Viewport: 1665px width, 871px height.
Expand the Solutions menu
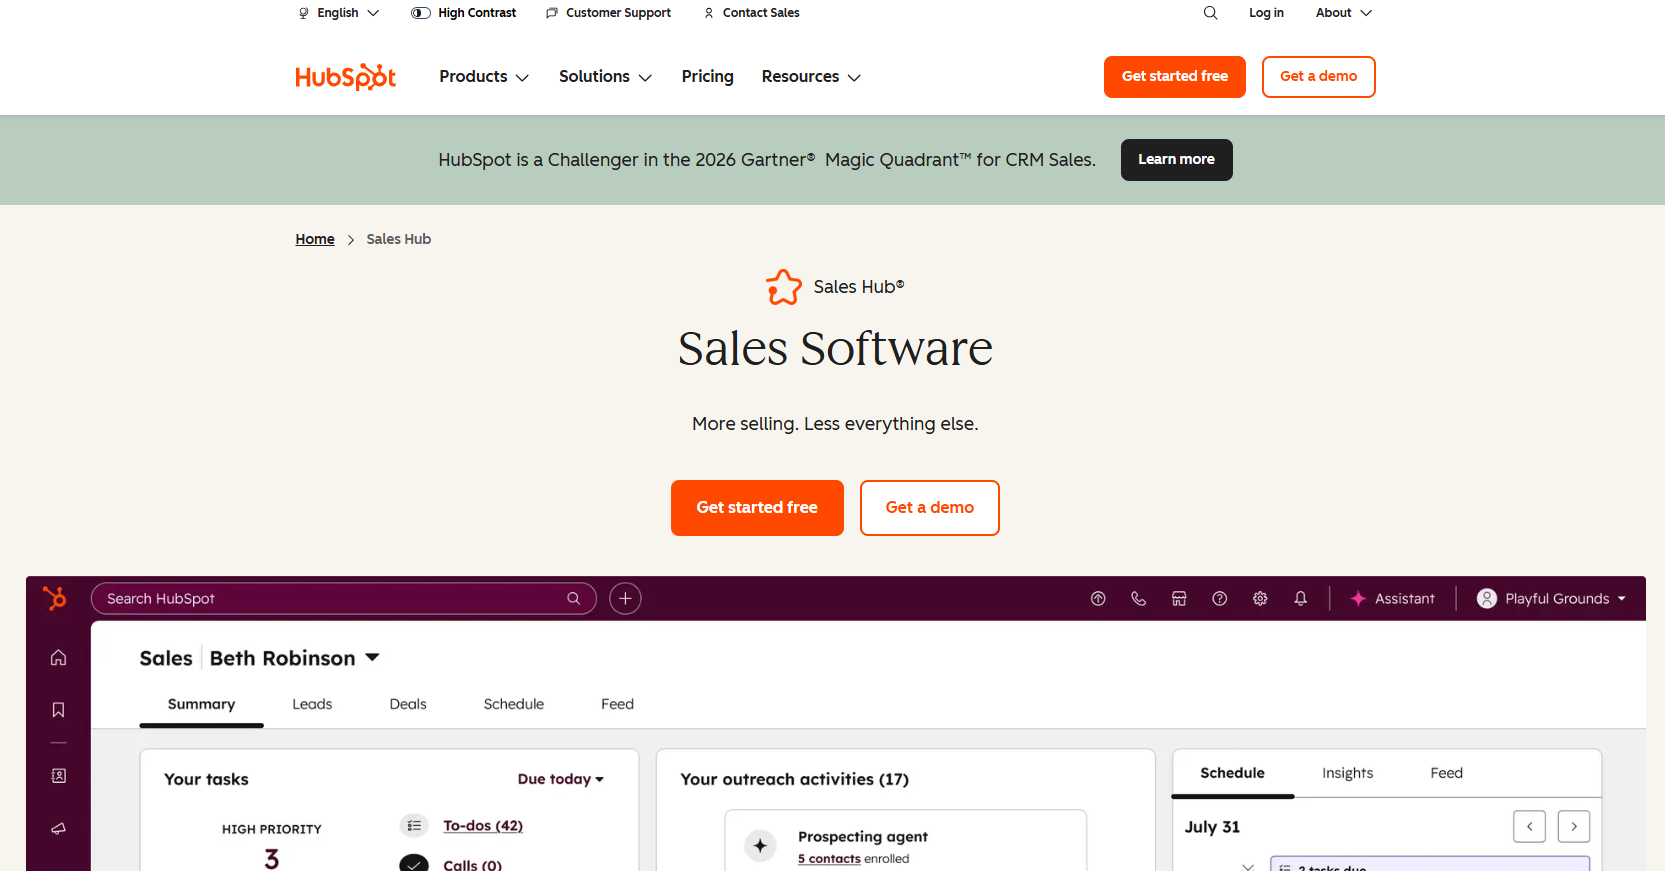click(605, 77)
